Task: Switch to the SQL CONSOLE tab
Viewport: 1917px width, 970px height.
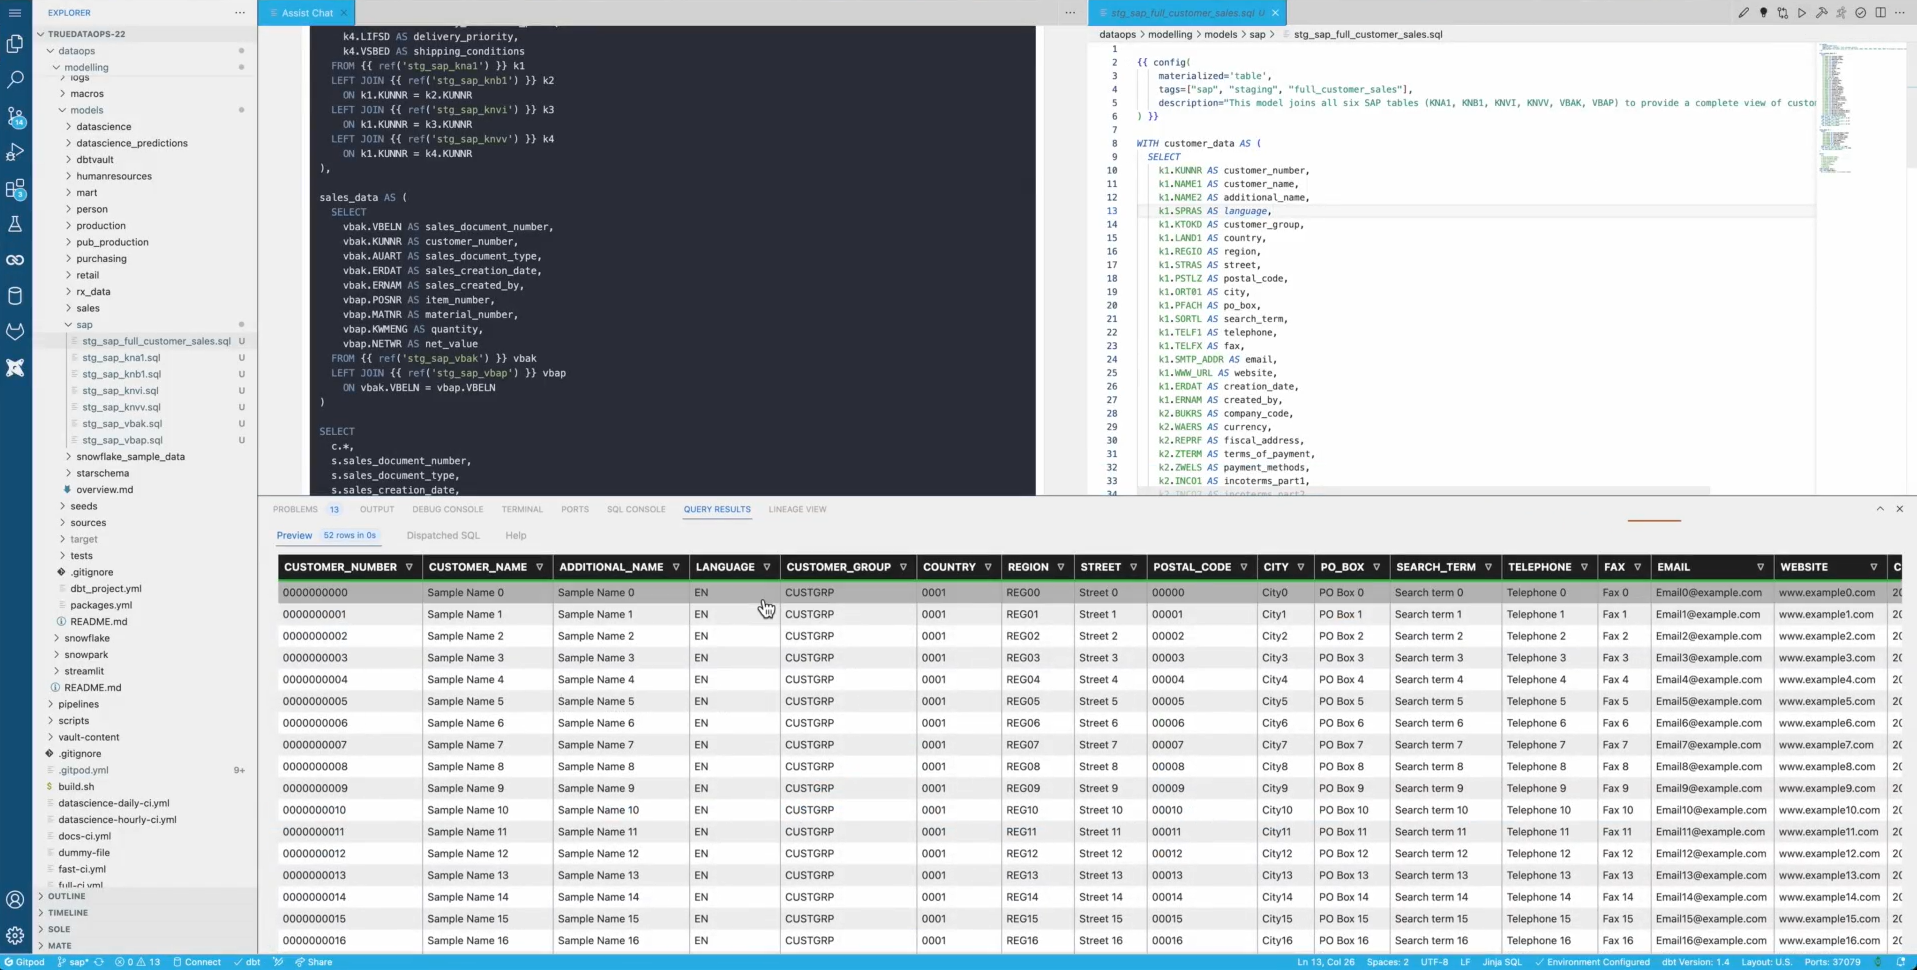Action: (x=636, y=509)
